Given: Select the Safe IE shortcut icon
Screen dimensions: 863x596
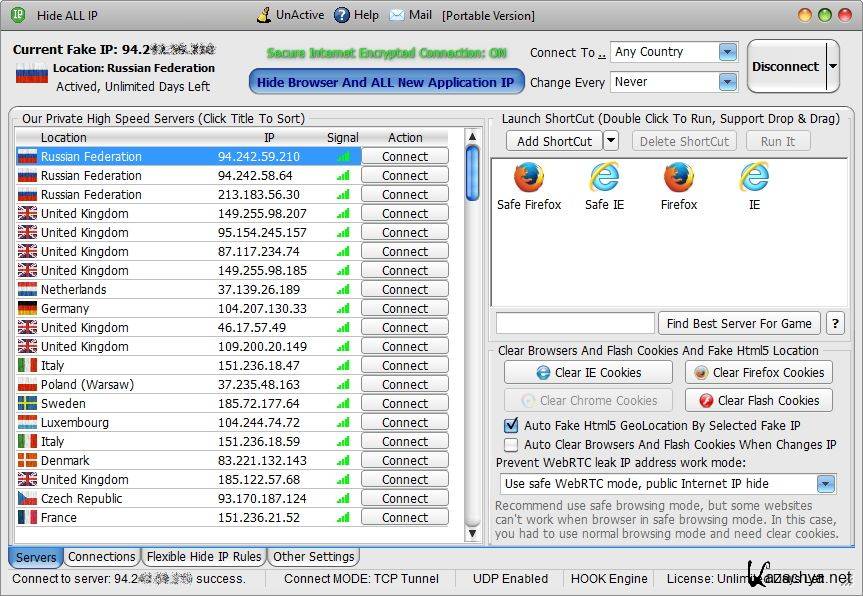Looking at the screenshot, I should click(604, 178).
